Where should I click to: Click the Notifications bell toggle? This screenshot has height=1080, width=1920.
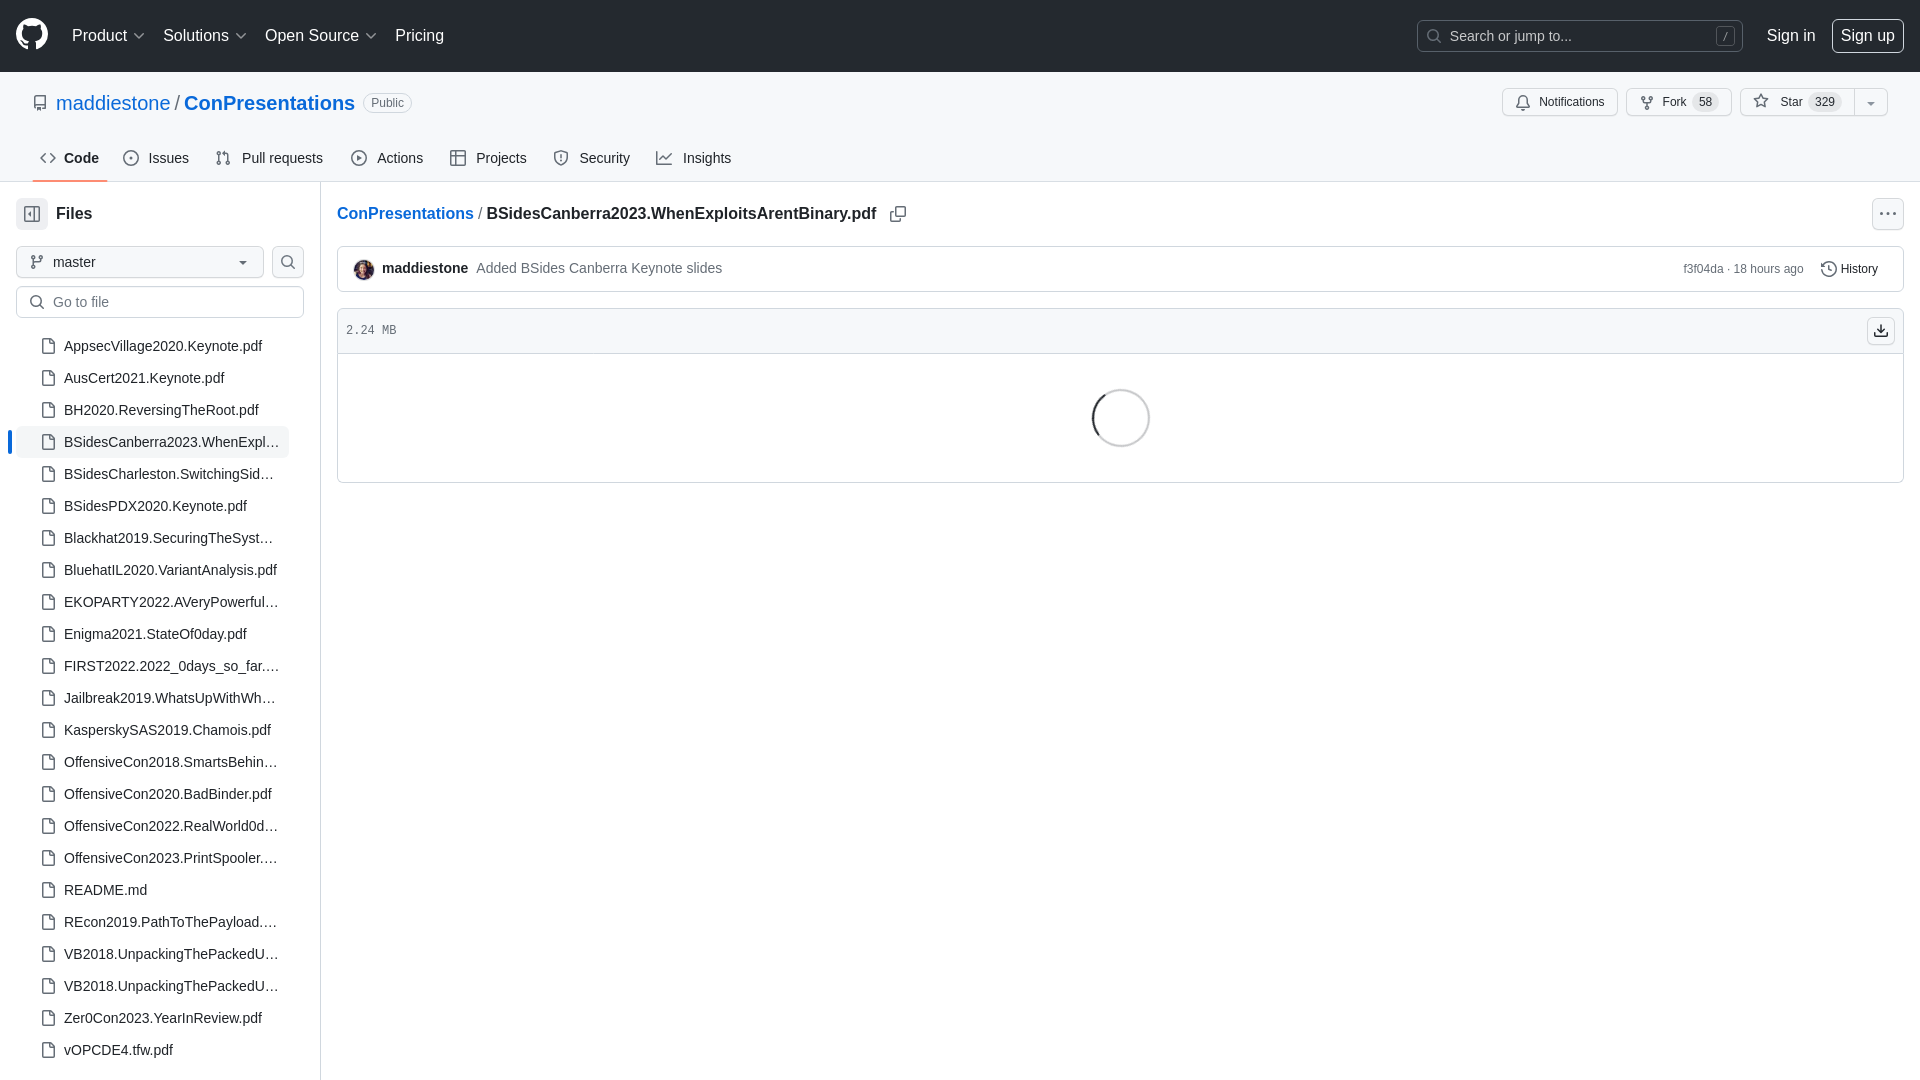click(x=1560, y=102)
